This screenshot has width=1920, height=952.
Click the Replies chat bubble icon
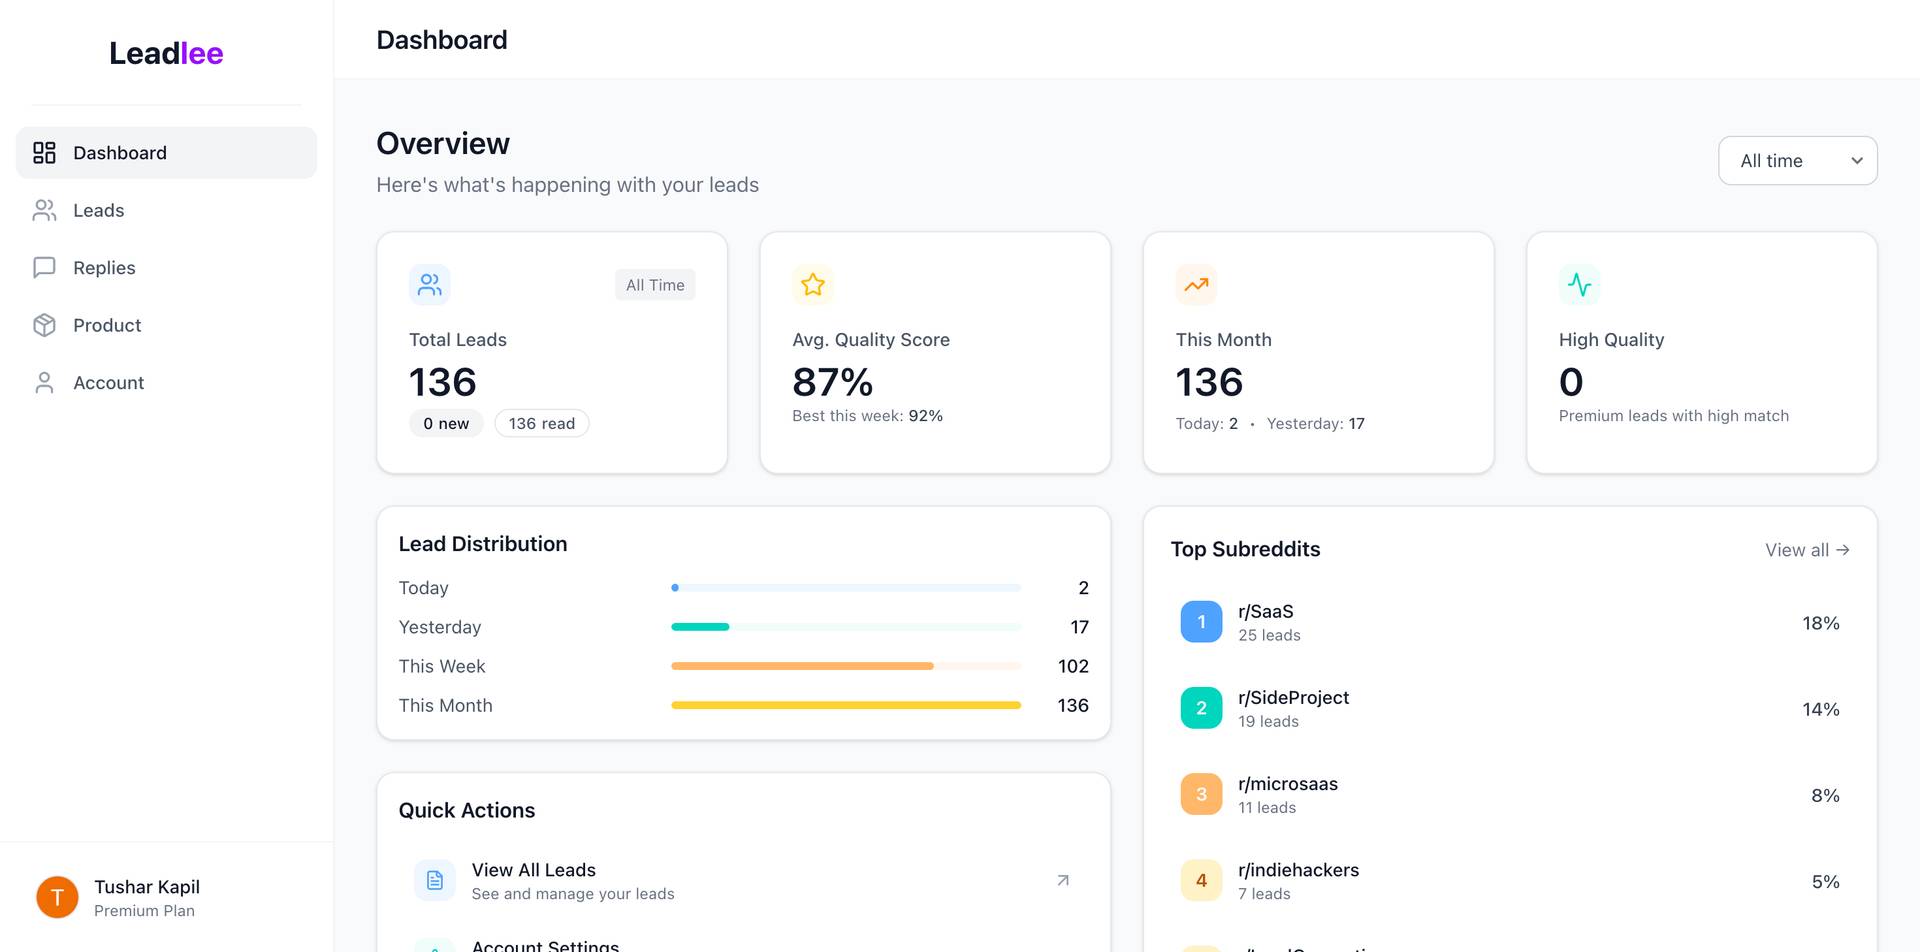pos(44,268)
